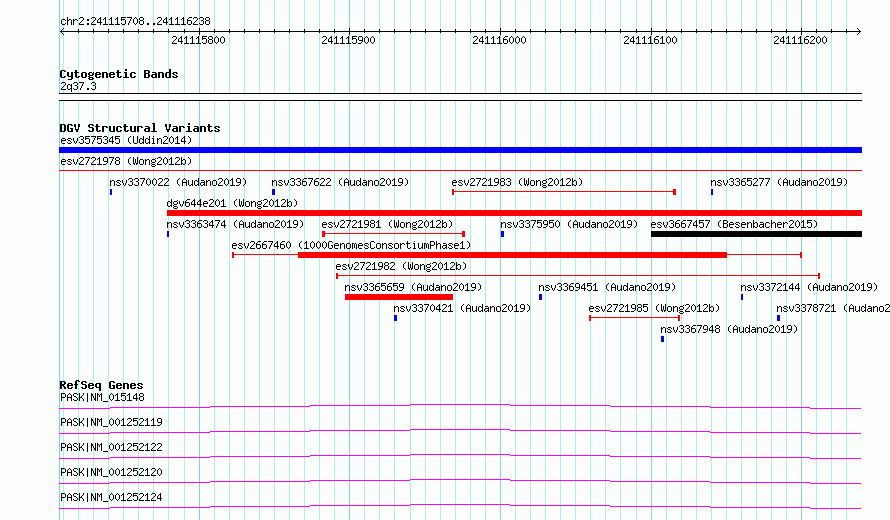Click the thick red dgv644e201 bar
Screen dimensions: 890x520
pyautogui.click(x=514, y=213)
